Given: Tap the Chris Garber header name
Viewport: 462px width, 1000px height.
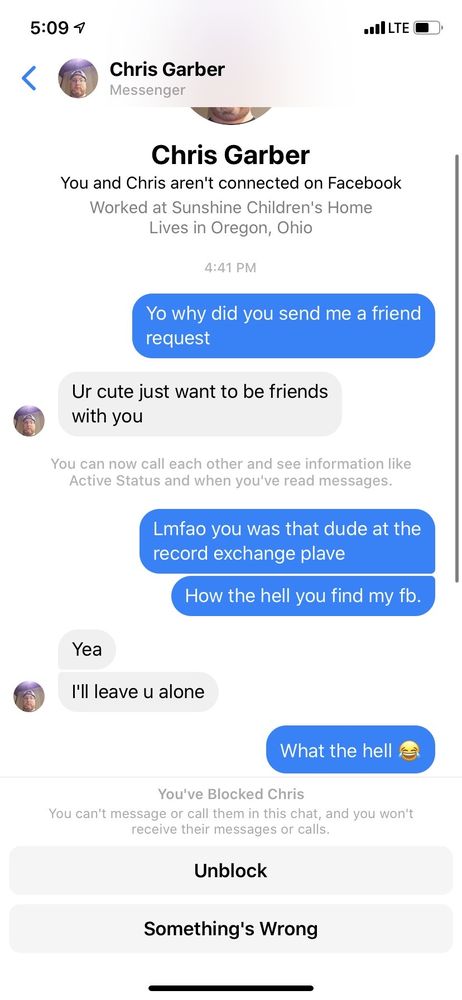Looking at the screenshot, I should click(x=167, y=69).
